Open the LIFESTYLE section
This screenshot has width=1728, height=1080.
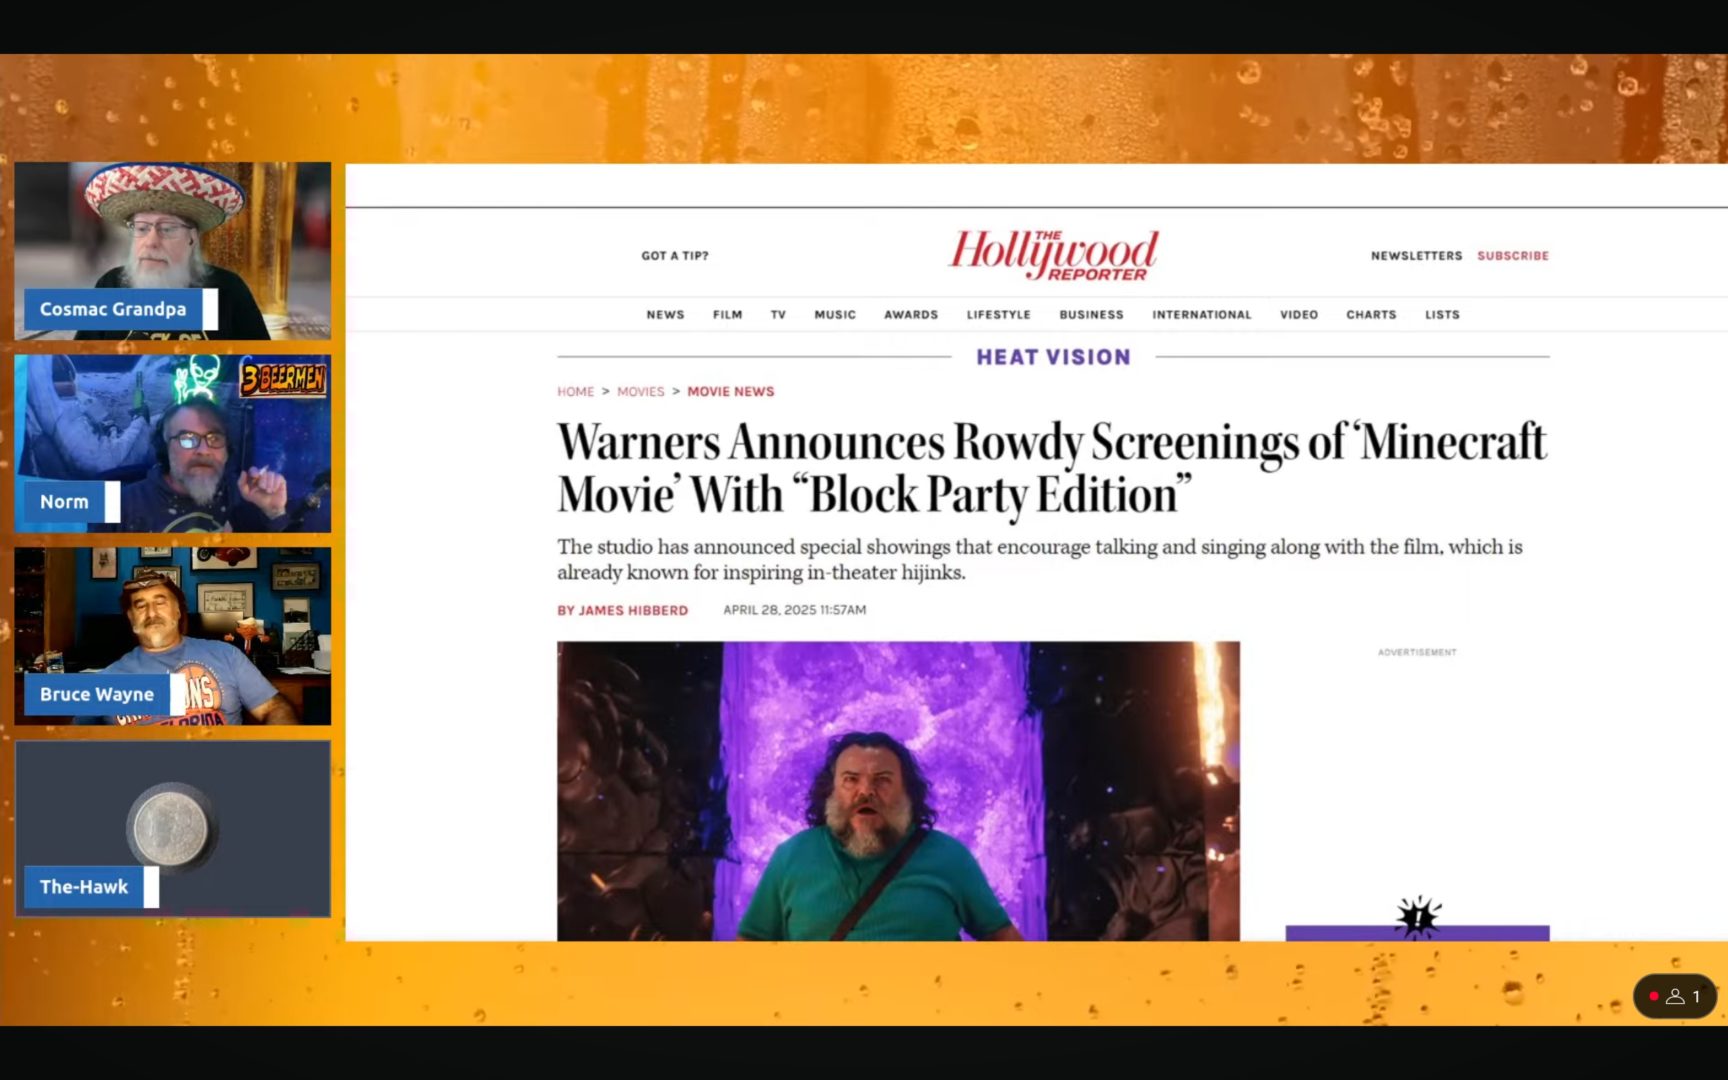coord(998,315)
